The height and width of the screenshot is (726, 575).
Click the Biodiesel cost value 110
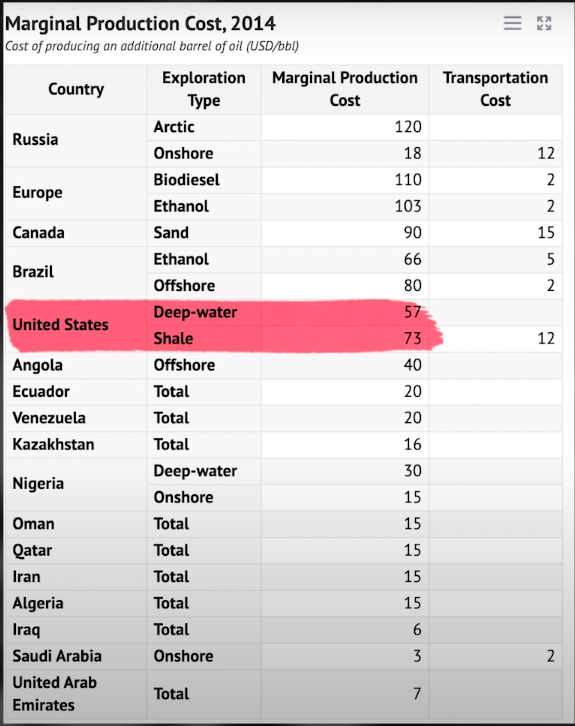345,180
